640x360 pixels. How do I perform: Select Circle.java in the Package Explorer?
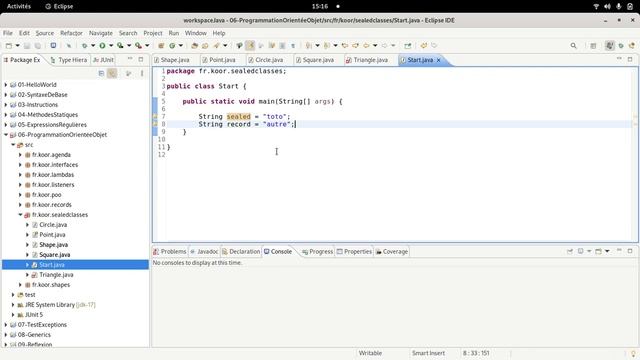click(53, 224)
